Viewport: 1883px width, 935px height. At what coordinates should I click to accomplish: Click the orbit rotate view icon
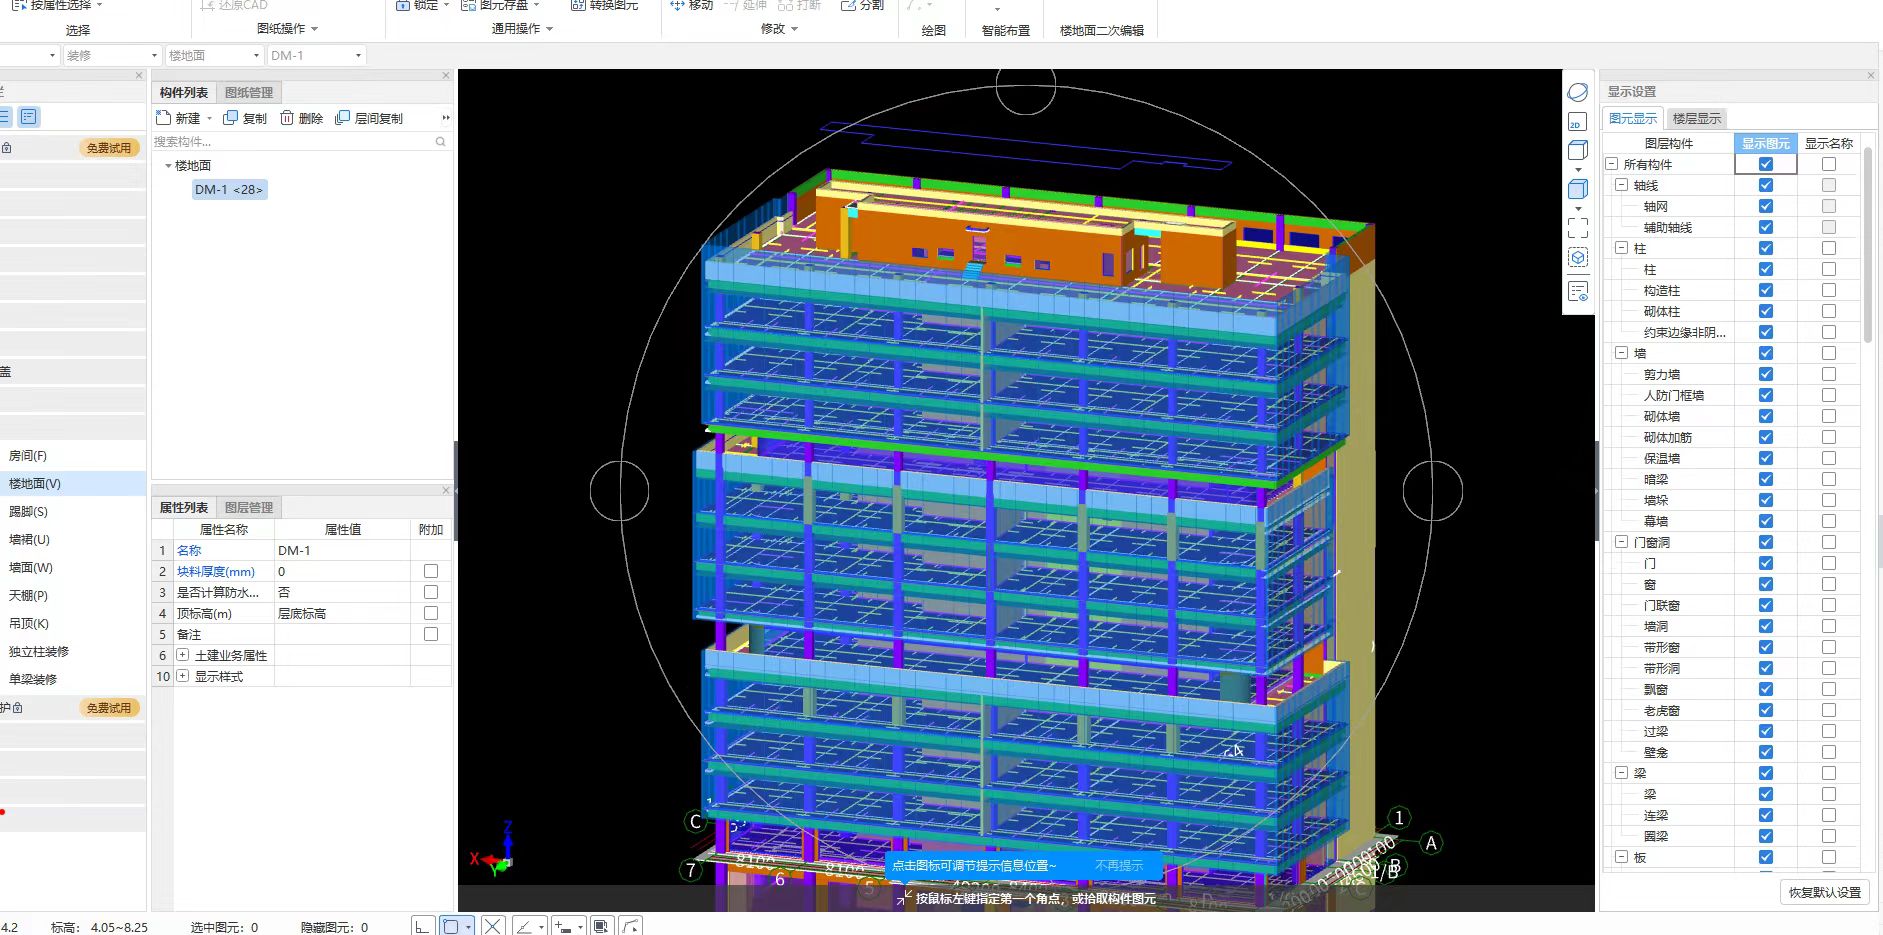(1578, 92)
